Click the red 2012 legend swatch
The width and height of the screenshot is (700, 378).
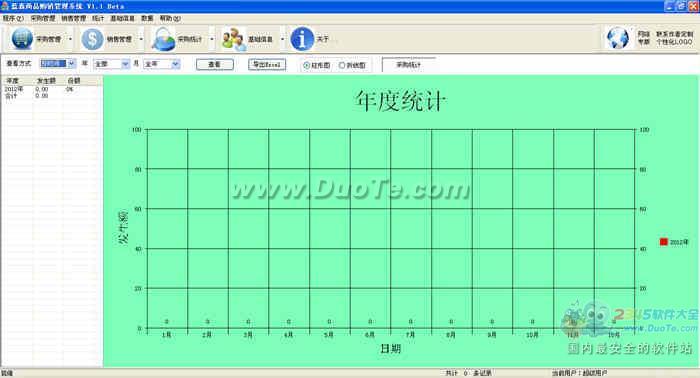(x=663, y=242)
